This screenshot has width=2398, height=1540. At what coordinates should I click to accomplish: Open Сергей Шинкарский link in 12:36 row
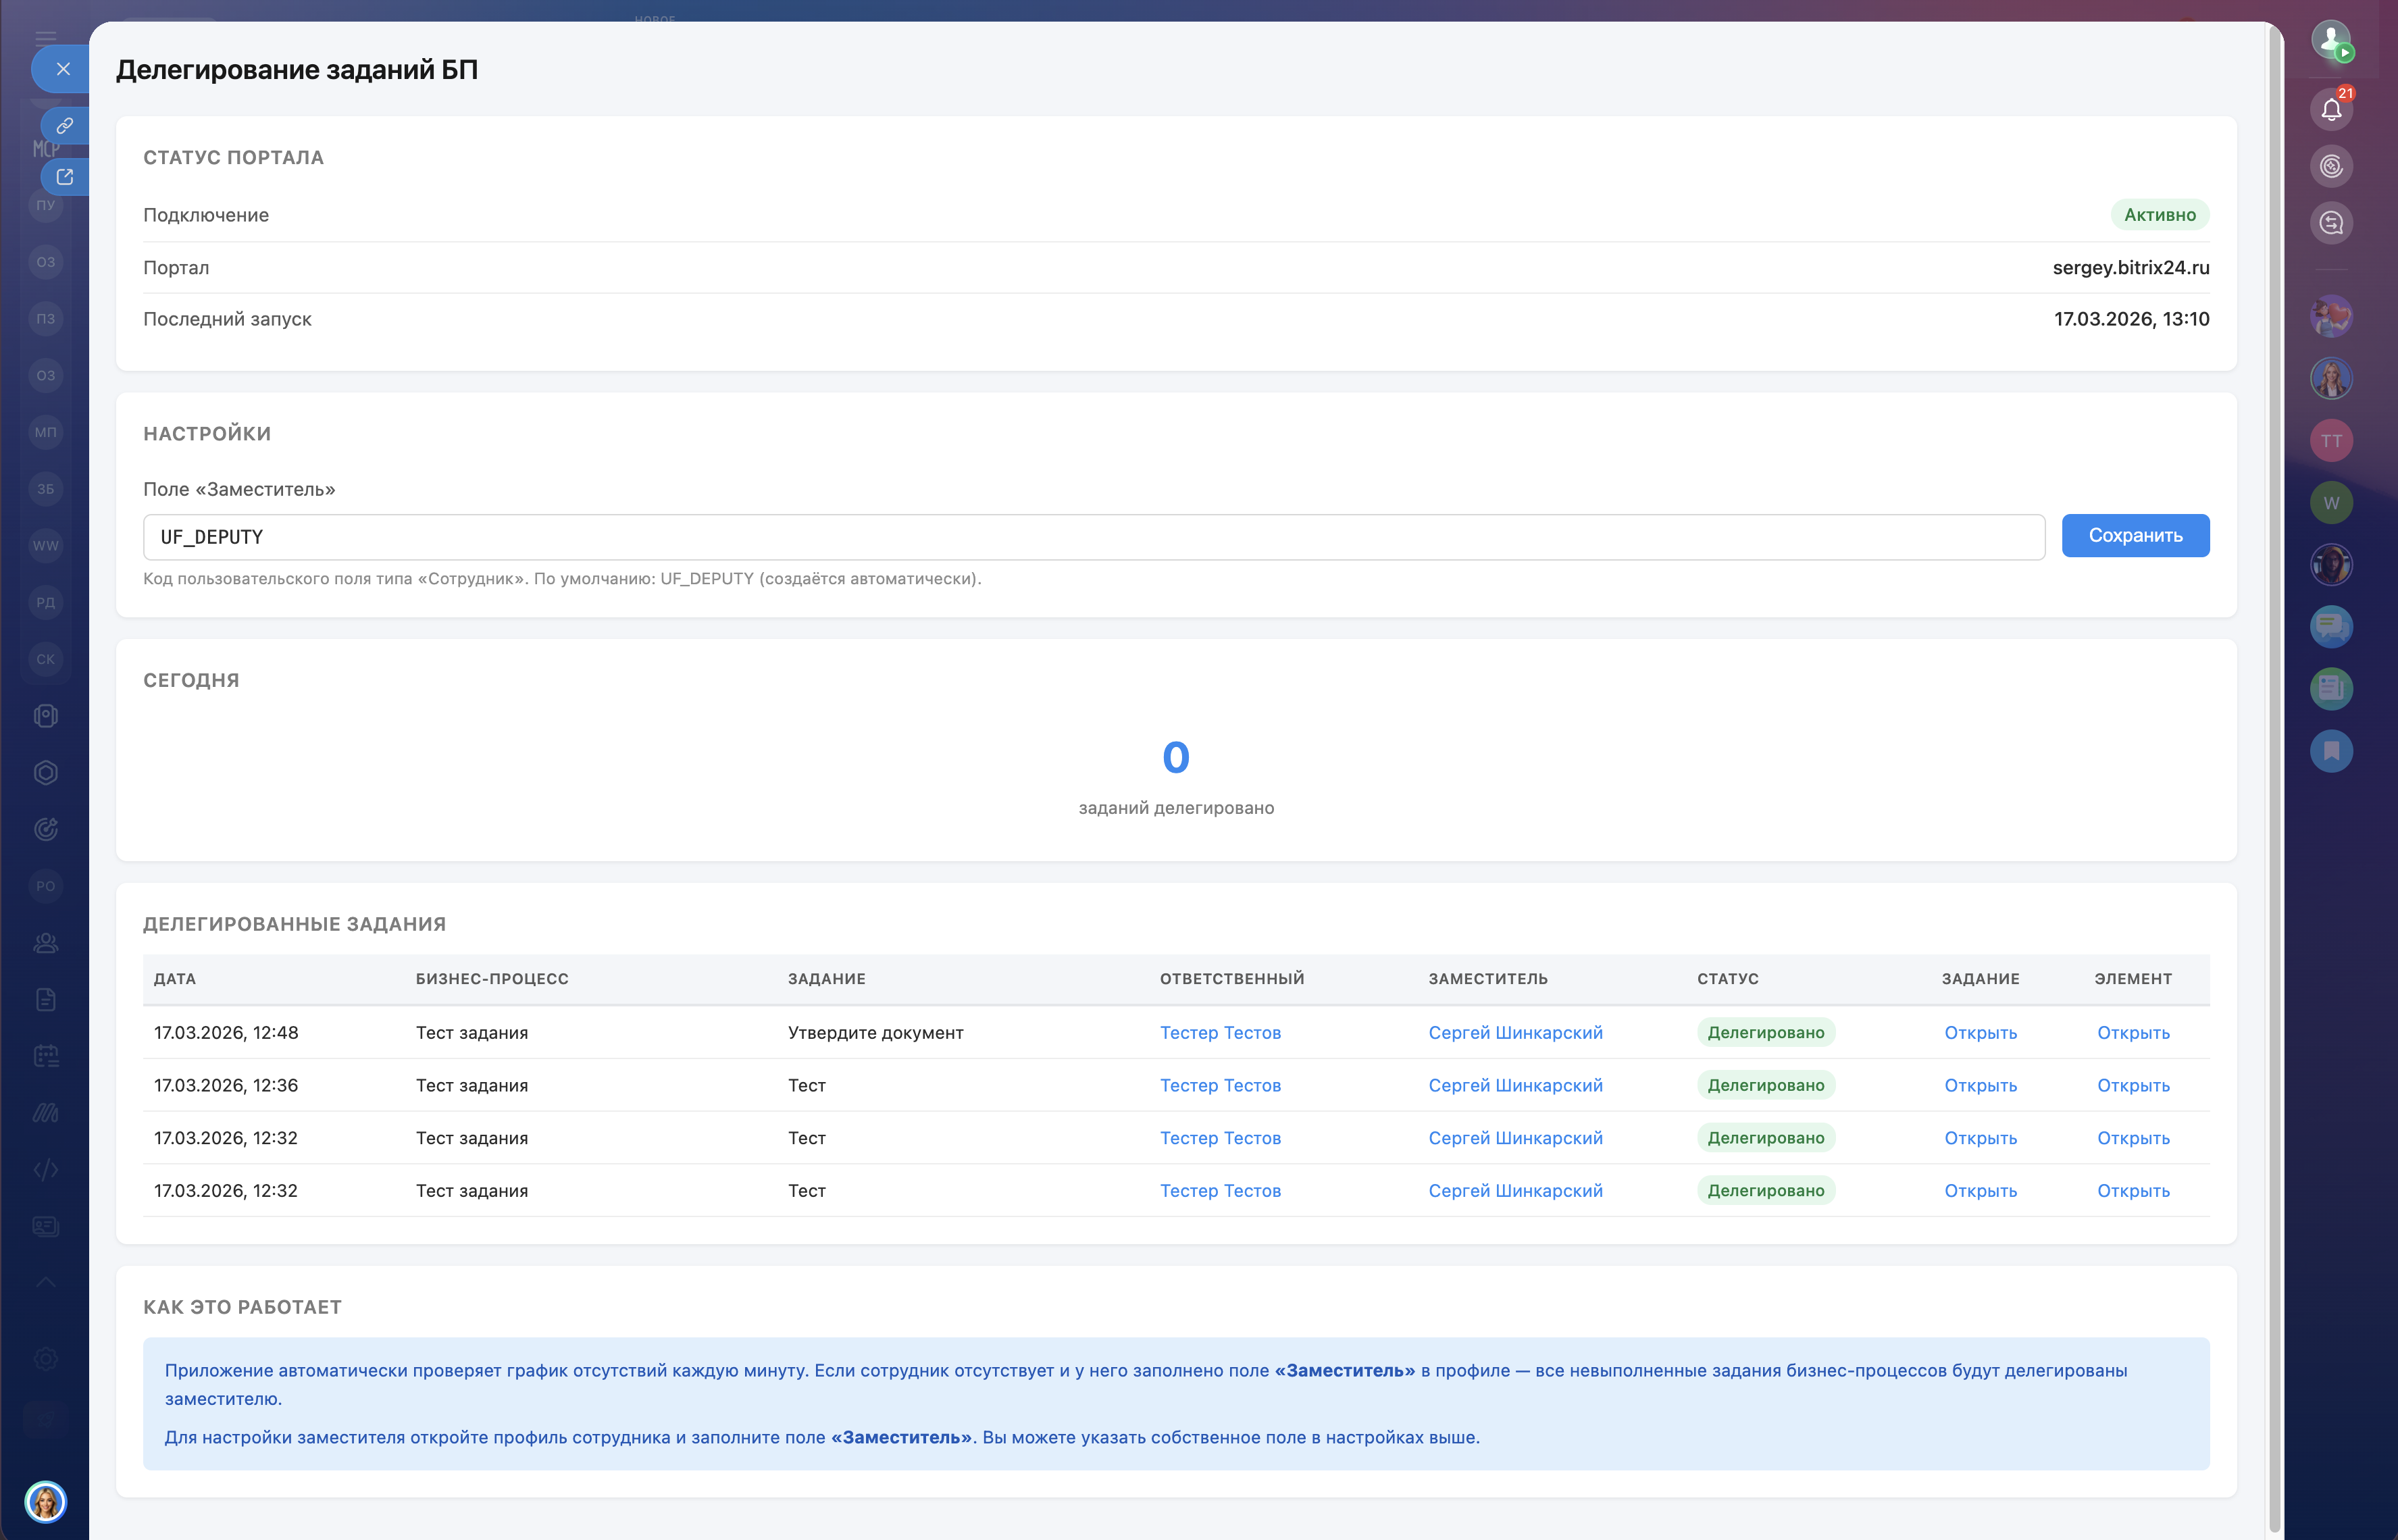(1515, 1086)
